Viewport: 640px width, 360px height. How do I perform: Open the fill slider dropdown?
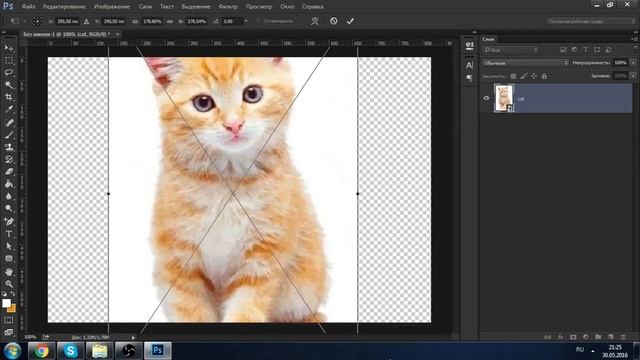pyautogui.click(x=633, y=76)
